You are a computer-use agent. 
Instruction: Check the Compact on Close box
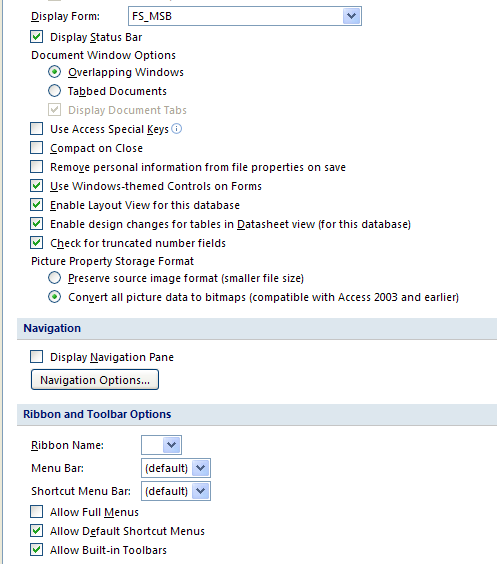coord(37,148)
